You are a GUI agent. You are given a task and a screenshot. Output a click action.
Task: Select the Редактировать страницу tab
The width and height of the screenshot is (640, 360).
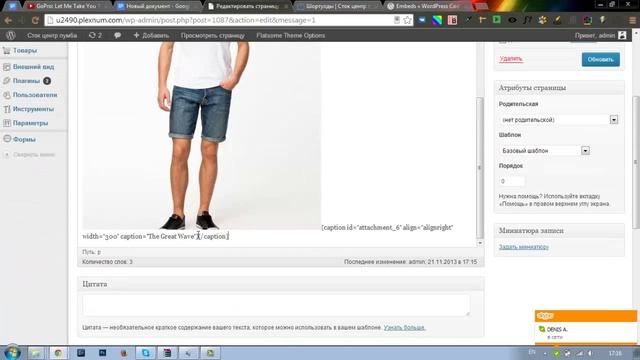(247, 6)
